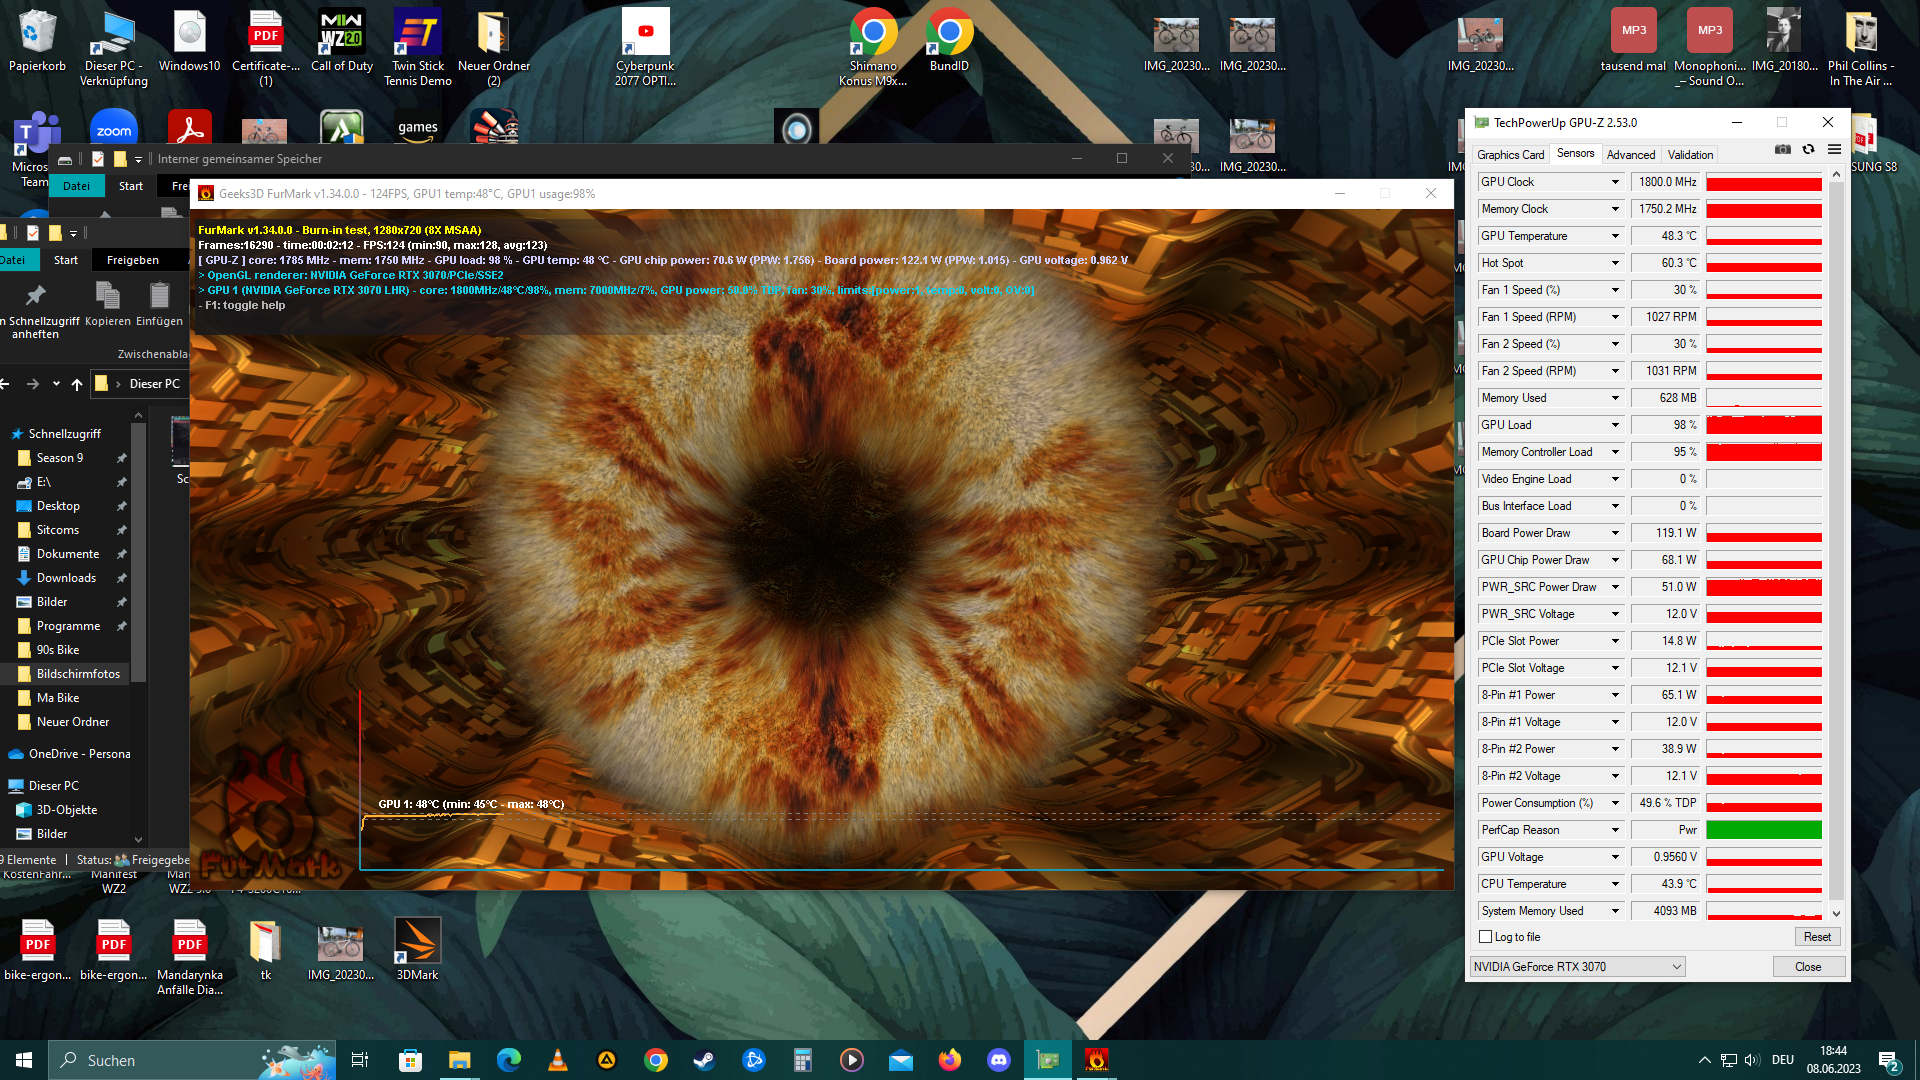Open Cyberpunk 2077 desktop shortcut
This screenshot has width=1920, height=1080.
645,47
